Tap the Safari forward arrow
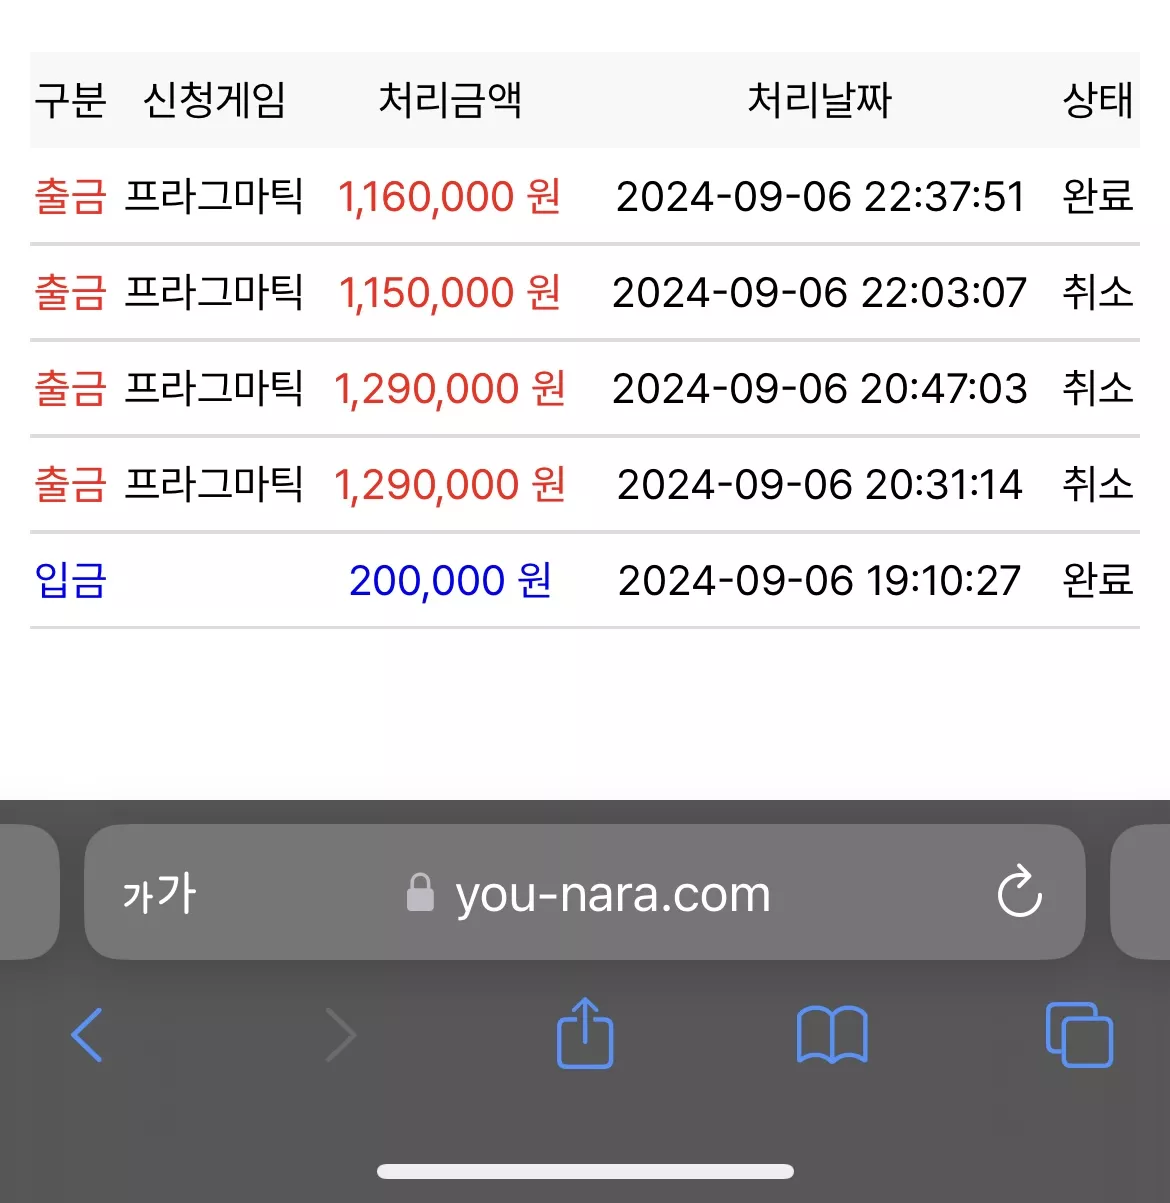 pyautogui.click(x=341, y=1035)
